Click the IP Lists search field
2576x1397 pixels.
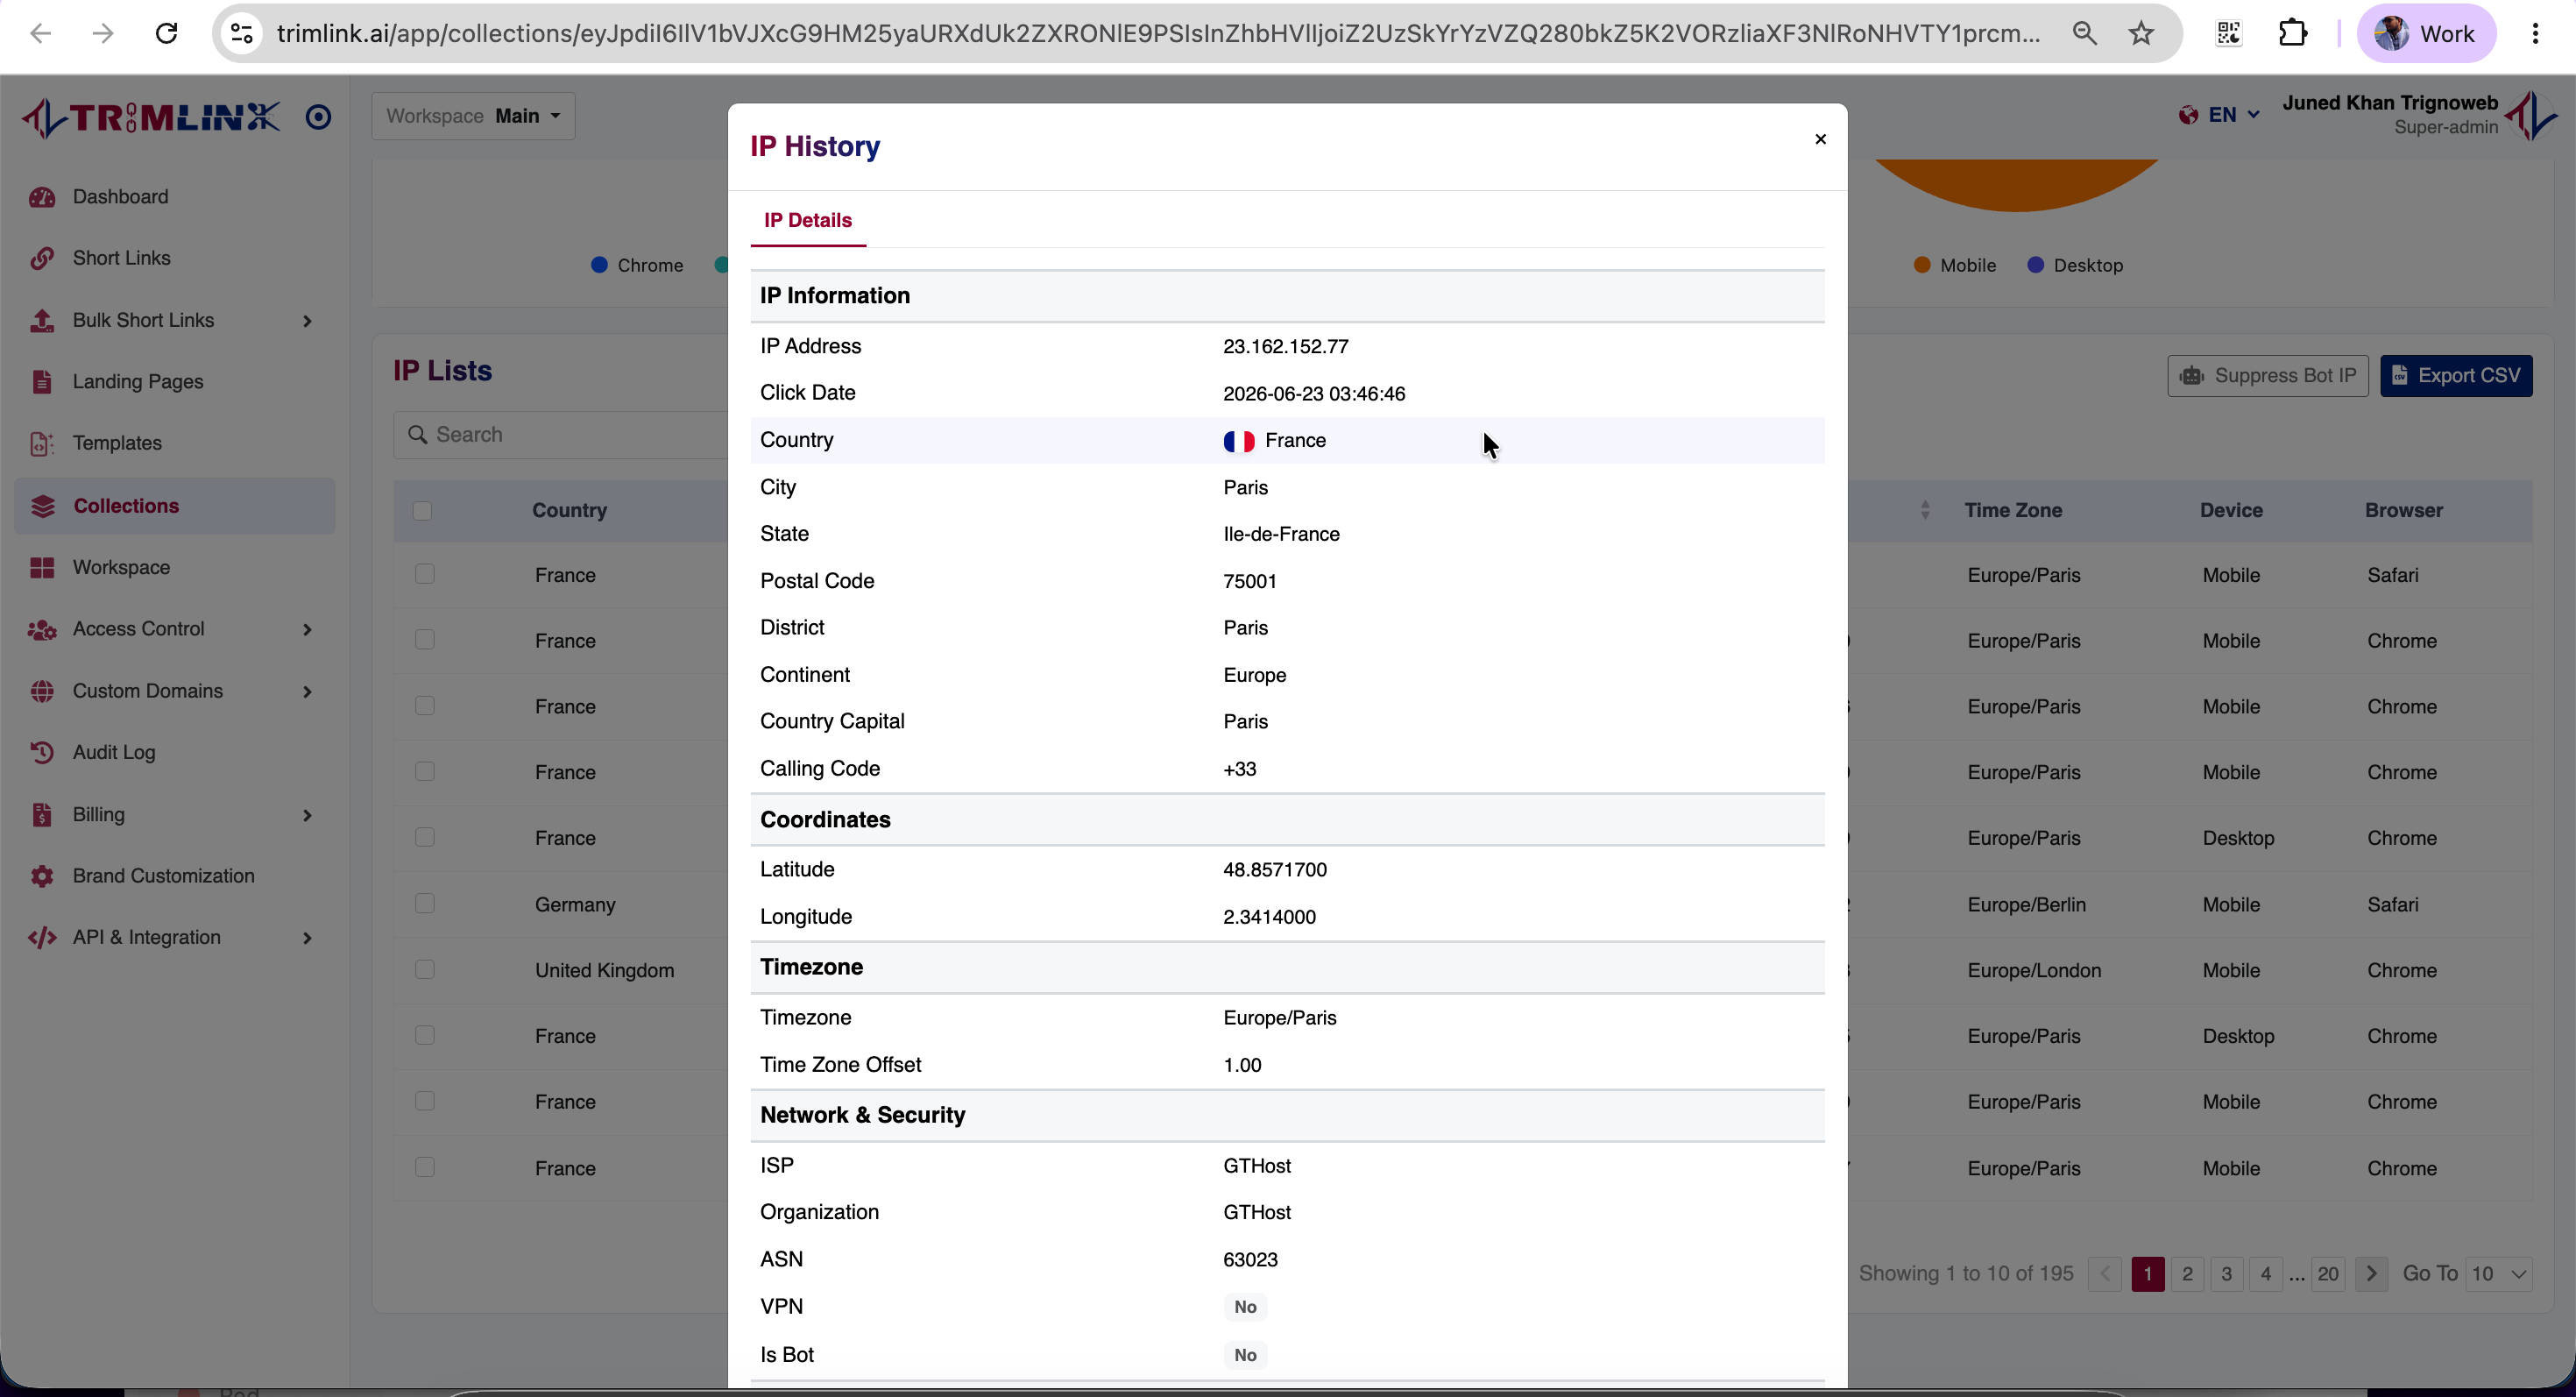click(562, 435)
